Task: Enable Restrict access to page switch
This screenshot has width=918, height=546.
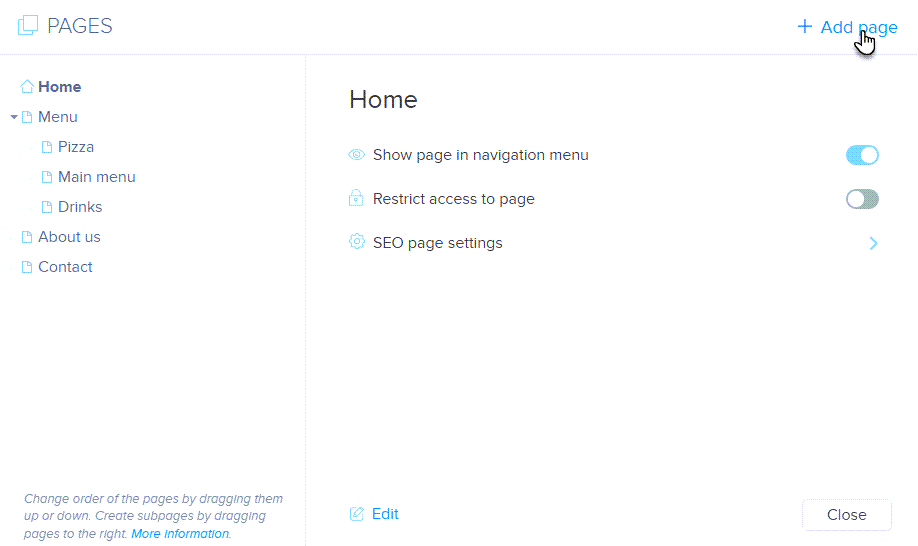Action: [x=861, y=199]
